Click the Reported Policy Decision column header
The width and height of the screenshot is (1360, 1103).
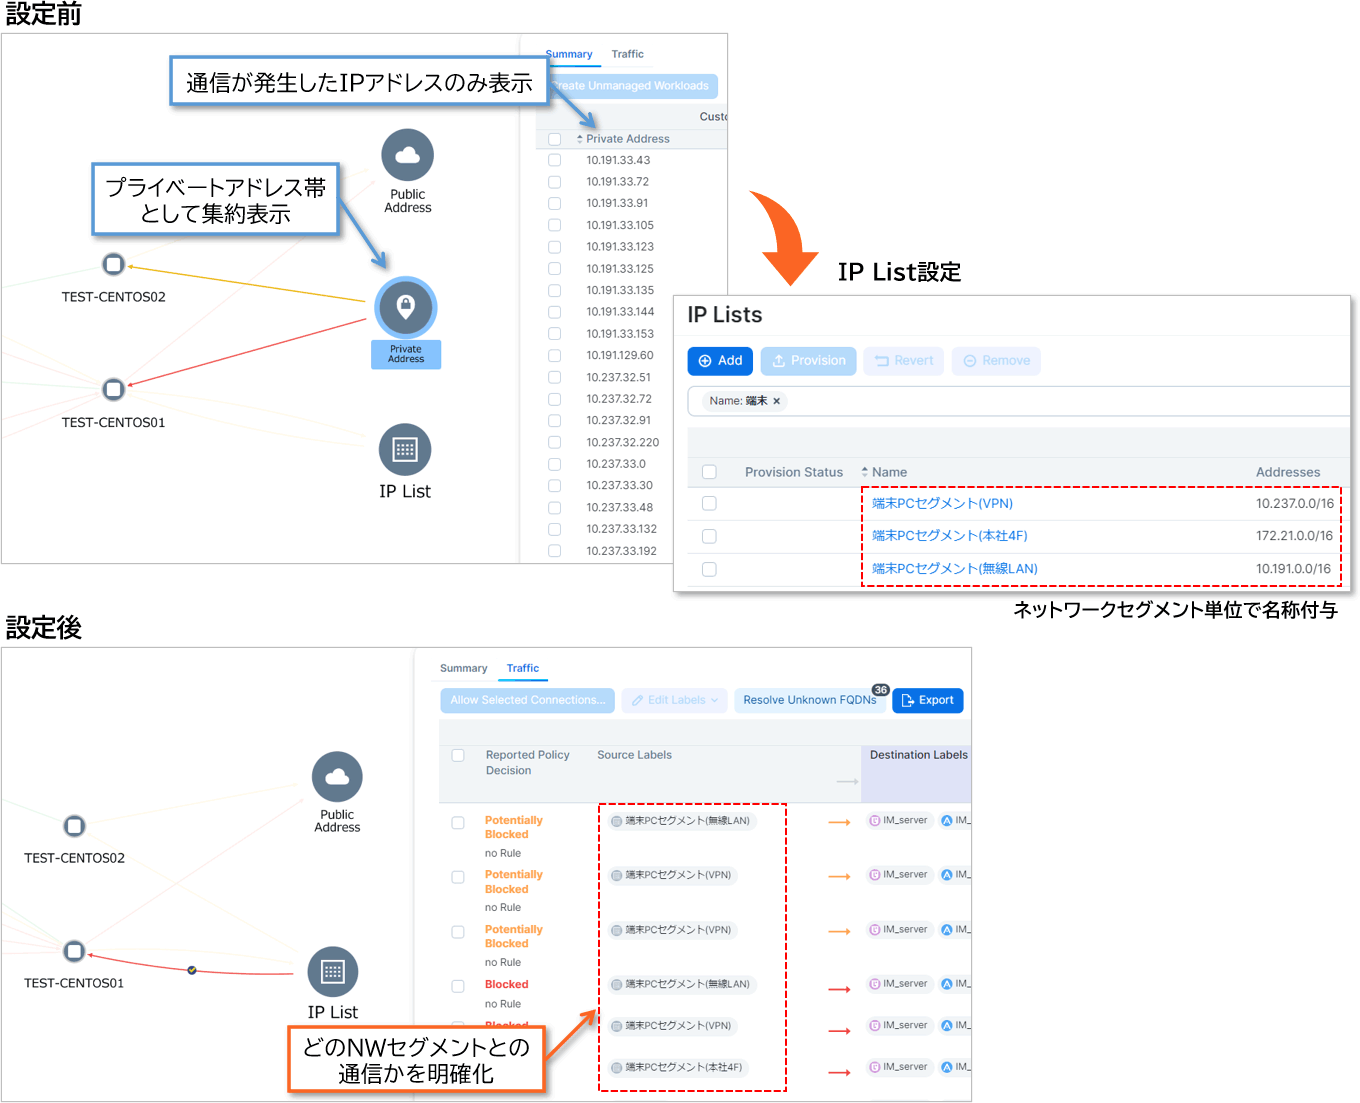tap(527, 763)
